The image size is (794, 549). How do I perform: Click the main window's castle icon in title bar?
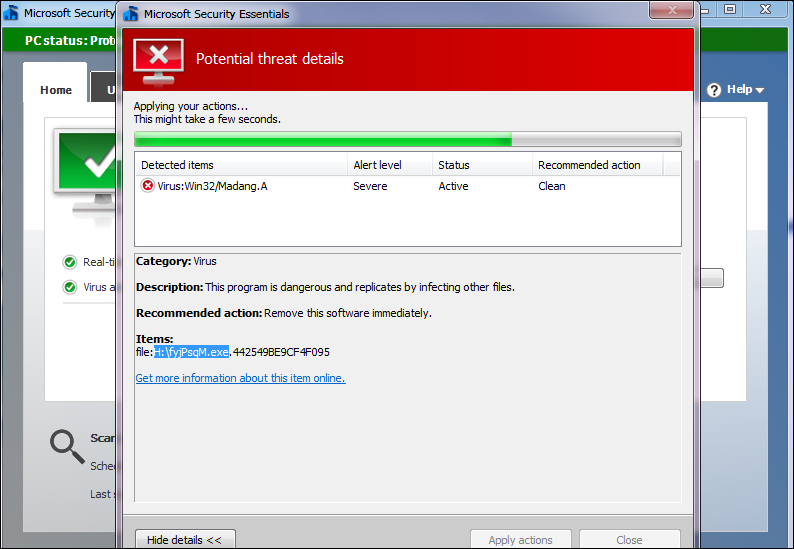pyautogui.click(x=11, y=13)
